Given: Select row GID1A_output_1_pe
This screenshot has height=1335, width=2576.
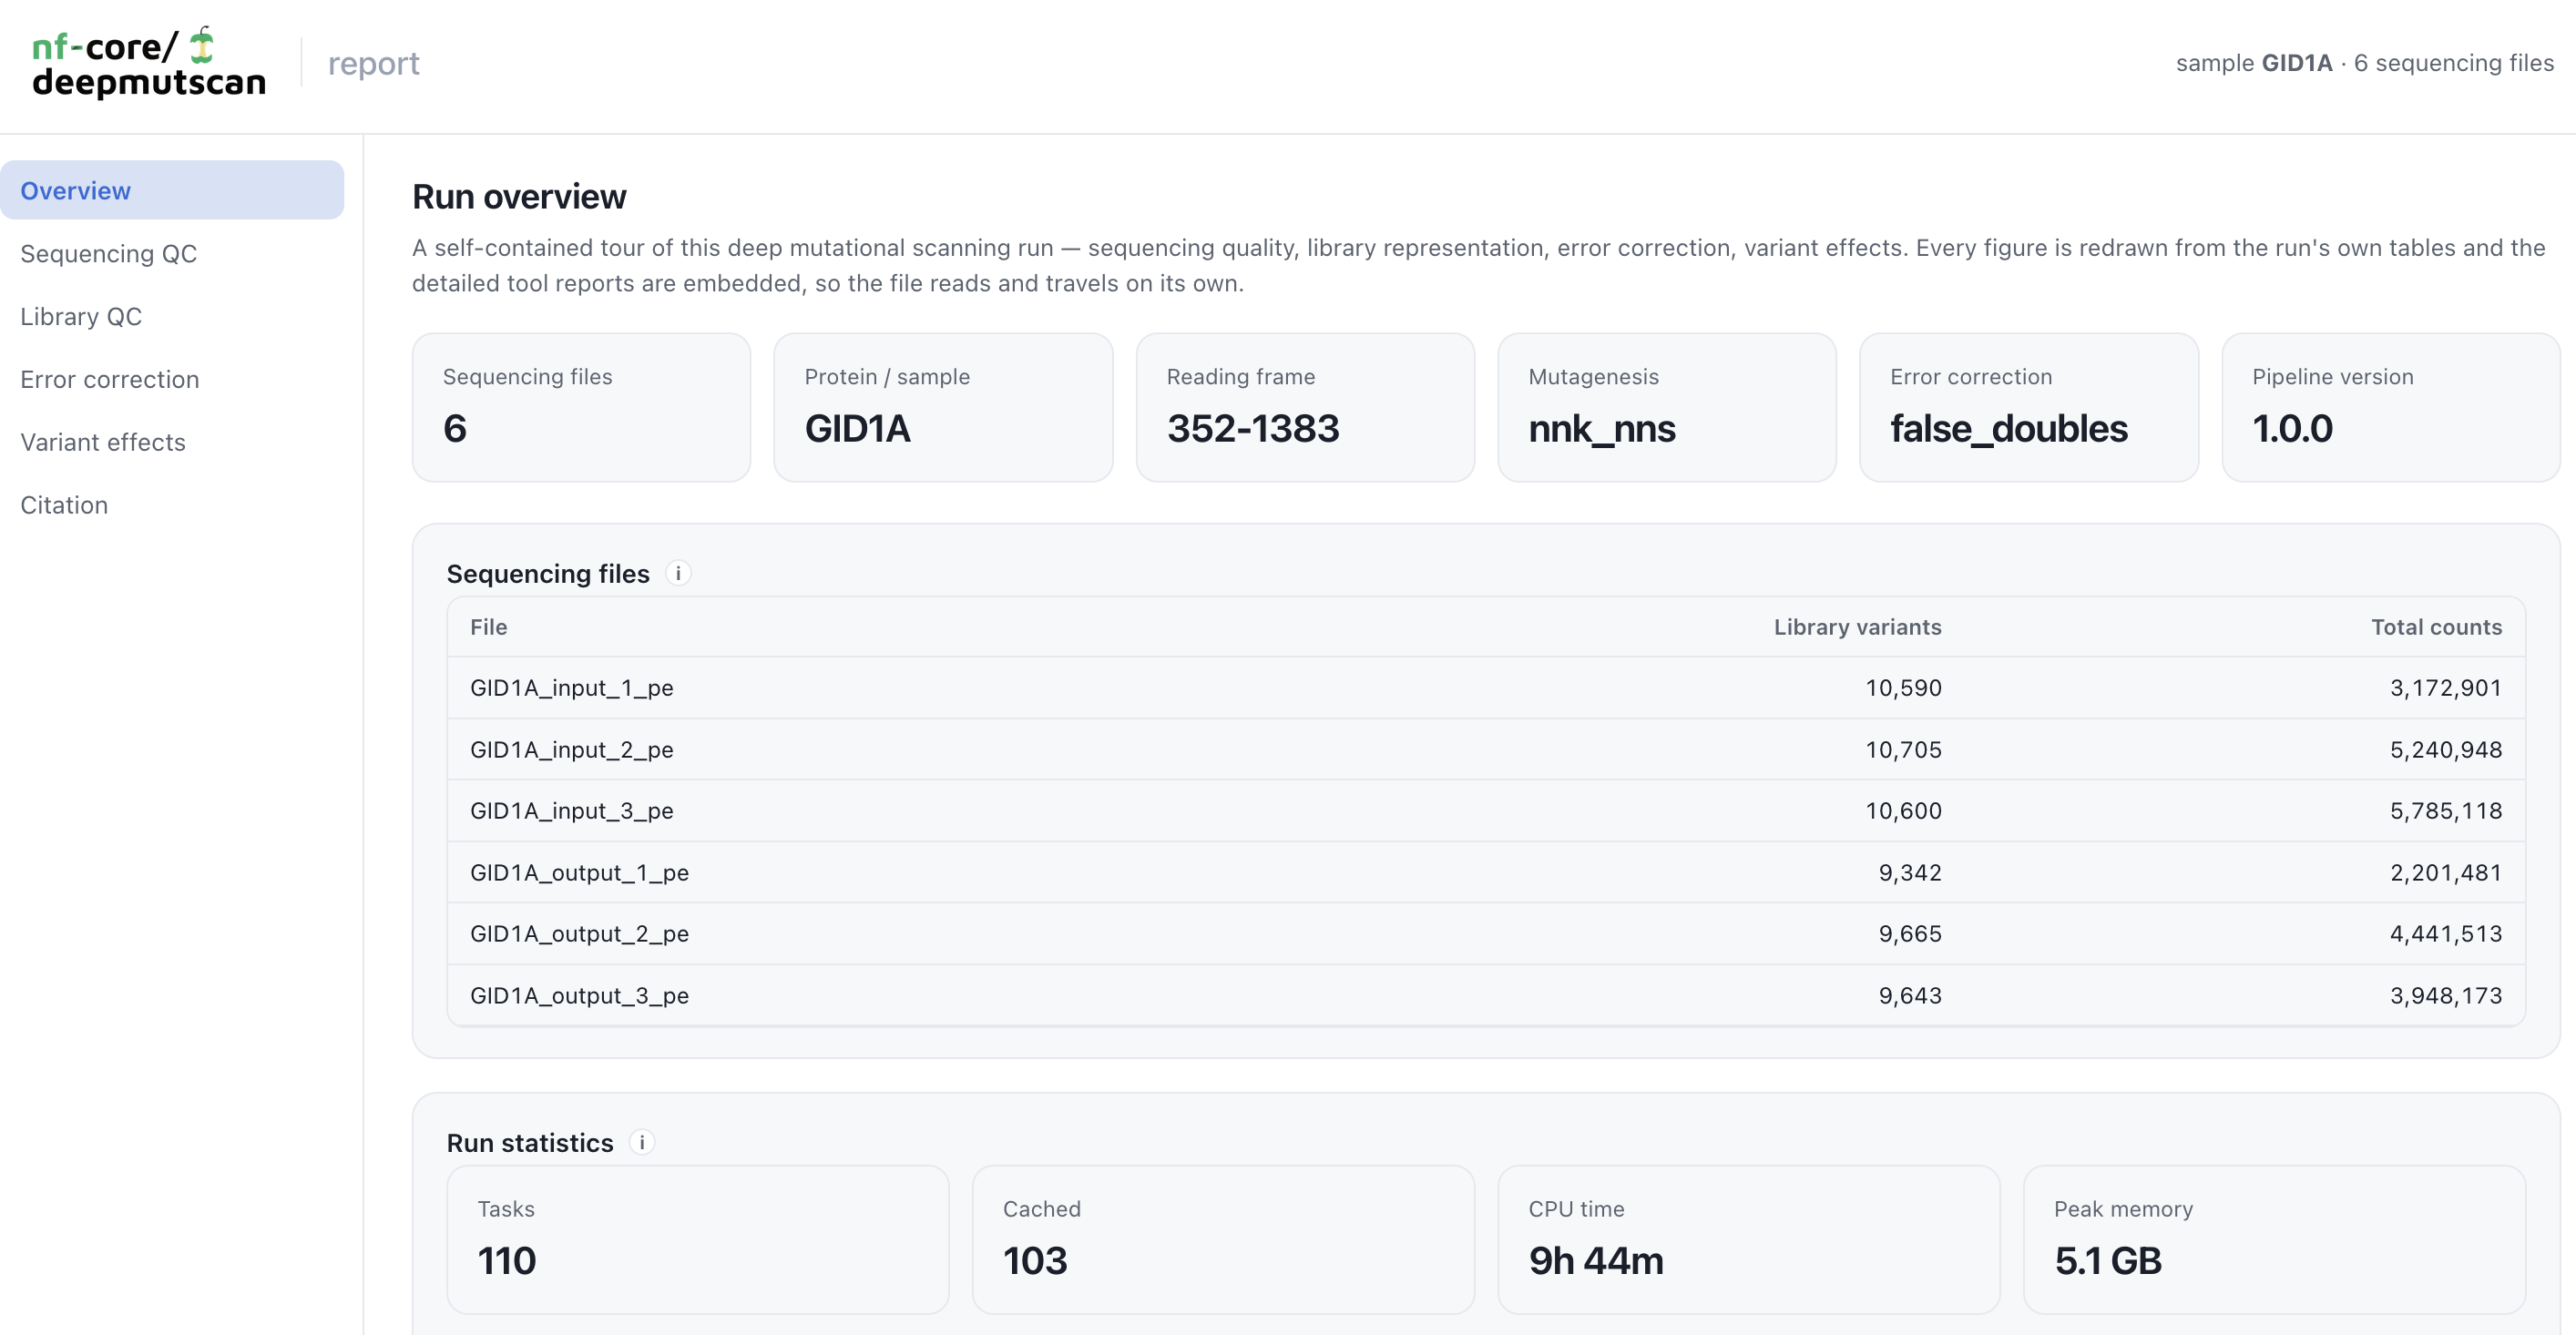Looking at the screenshot, I should click(x=1486, y=872).
